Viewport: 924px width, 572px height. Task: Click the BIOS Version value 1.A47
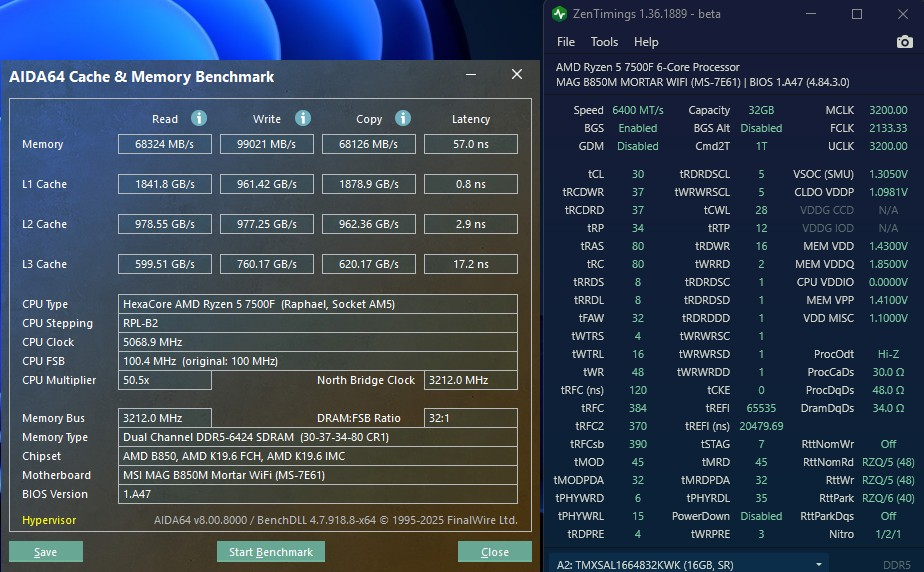point(318,494)
